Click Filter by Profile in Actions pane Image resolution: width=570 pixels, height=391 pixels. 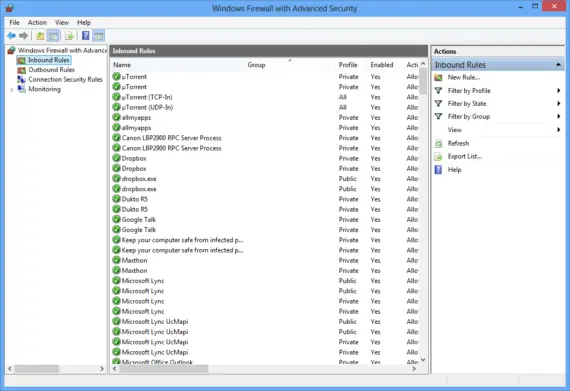click(x=469, y=90)
